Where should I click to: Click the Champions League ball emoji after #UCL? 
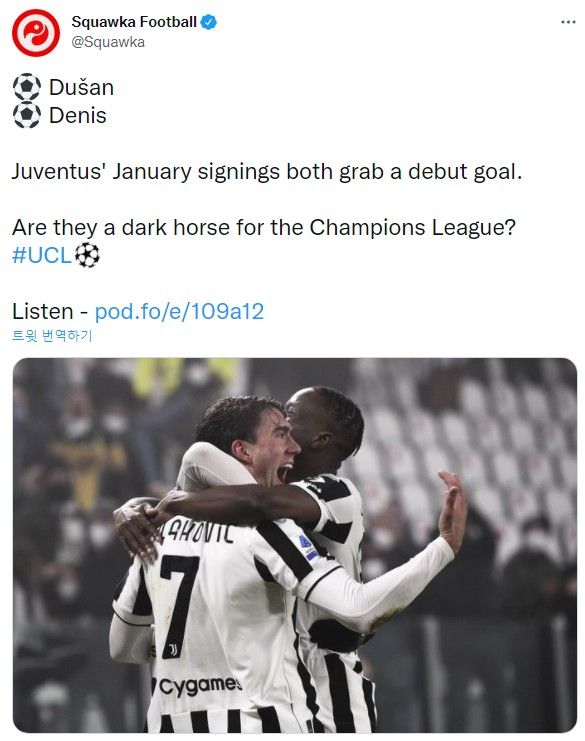[87, 255]
